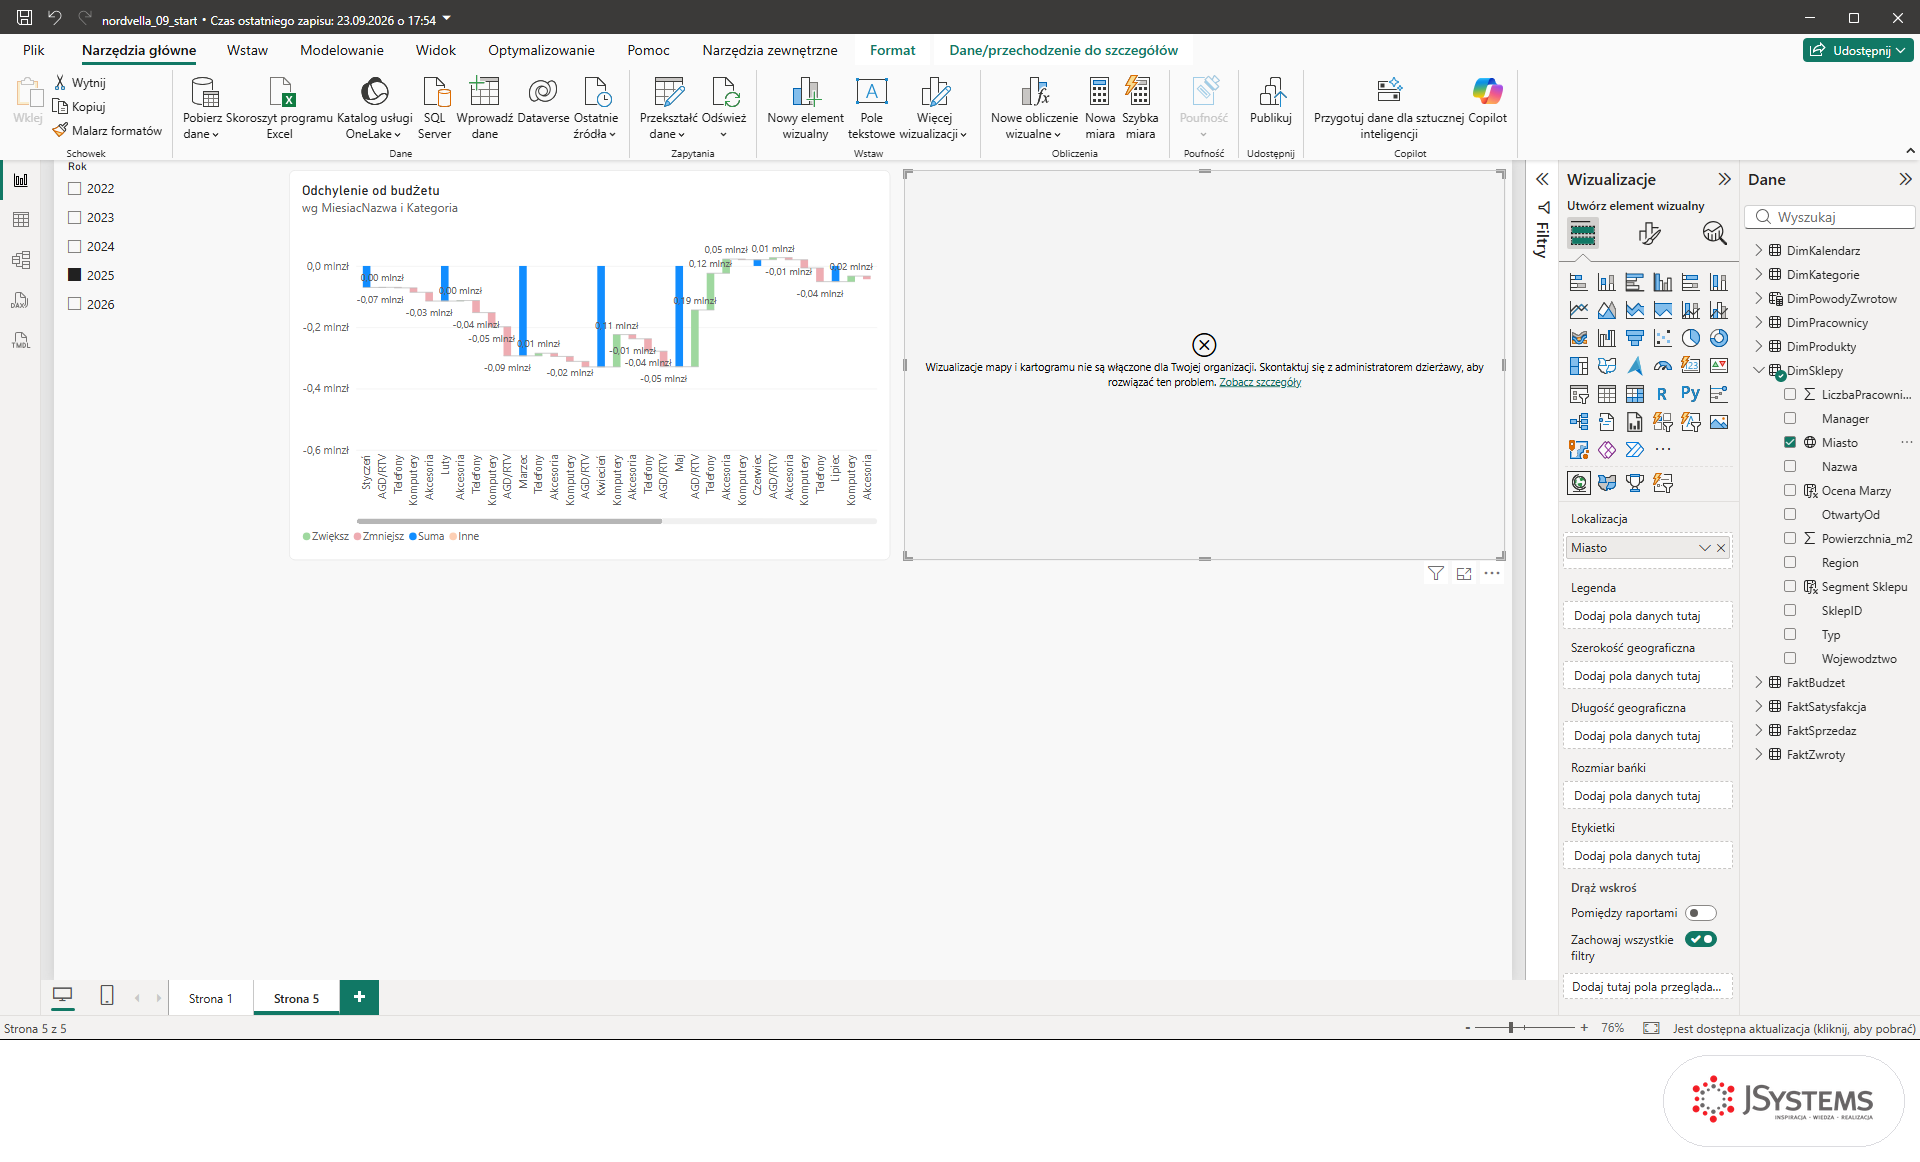Image resolution: width=1920 pixels, height=1162 pixels.
Task: Click Udostępnij button
Action: pos(1858,50)
